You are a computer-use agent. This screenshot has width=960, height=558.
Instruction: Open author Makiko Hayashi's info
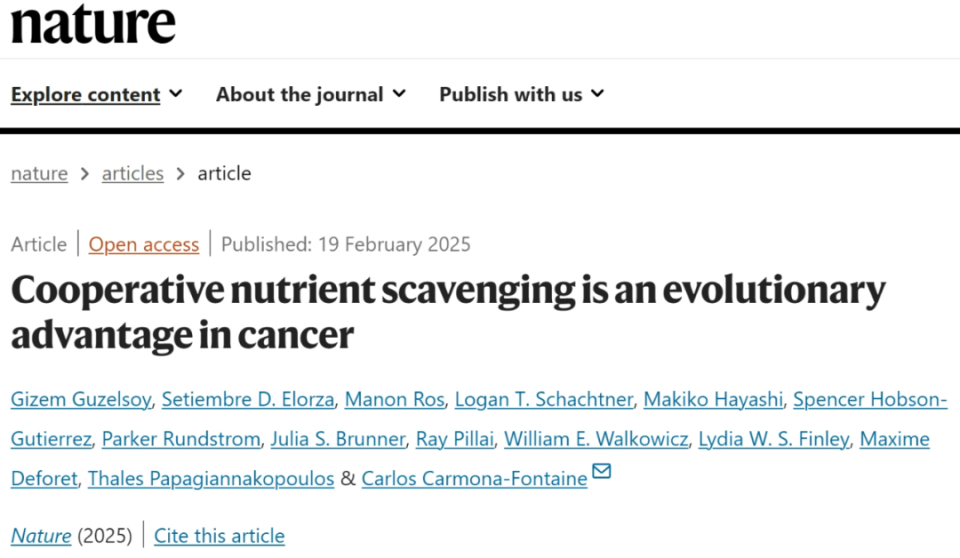point(713,400)
